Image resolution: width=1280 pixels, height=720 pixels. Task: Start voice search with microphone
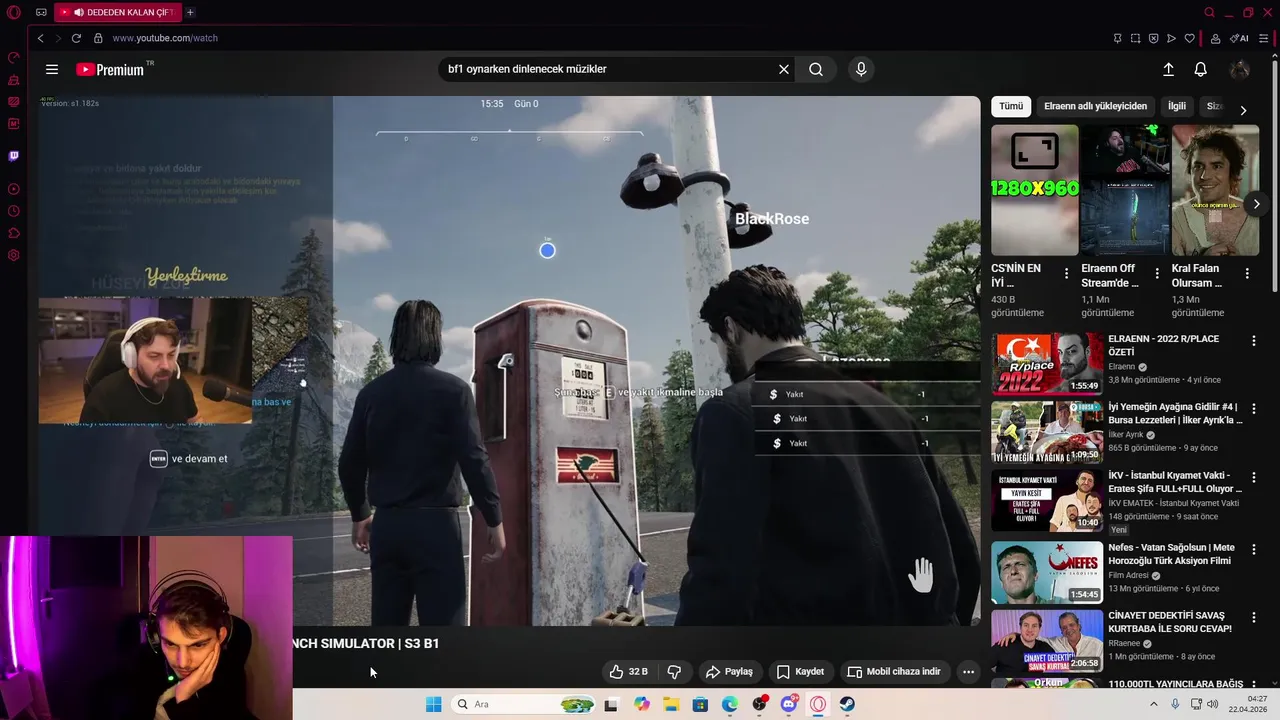[861, 69]
